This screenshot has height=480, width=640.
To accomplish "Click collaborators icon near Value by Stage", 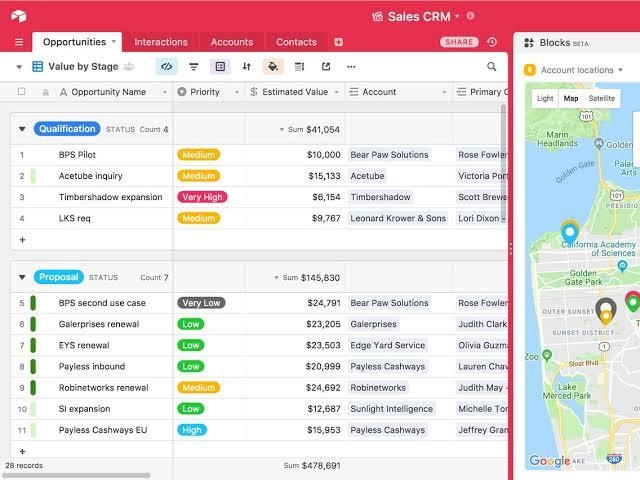I will (x=129, y=67).
